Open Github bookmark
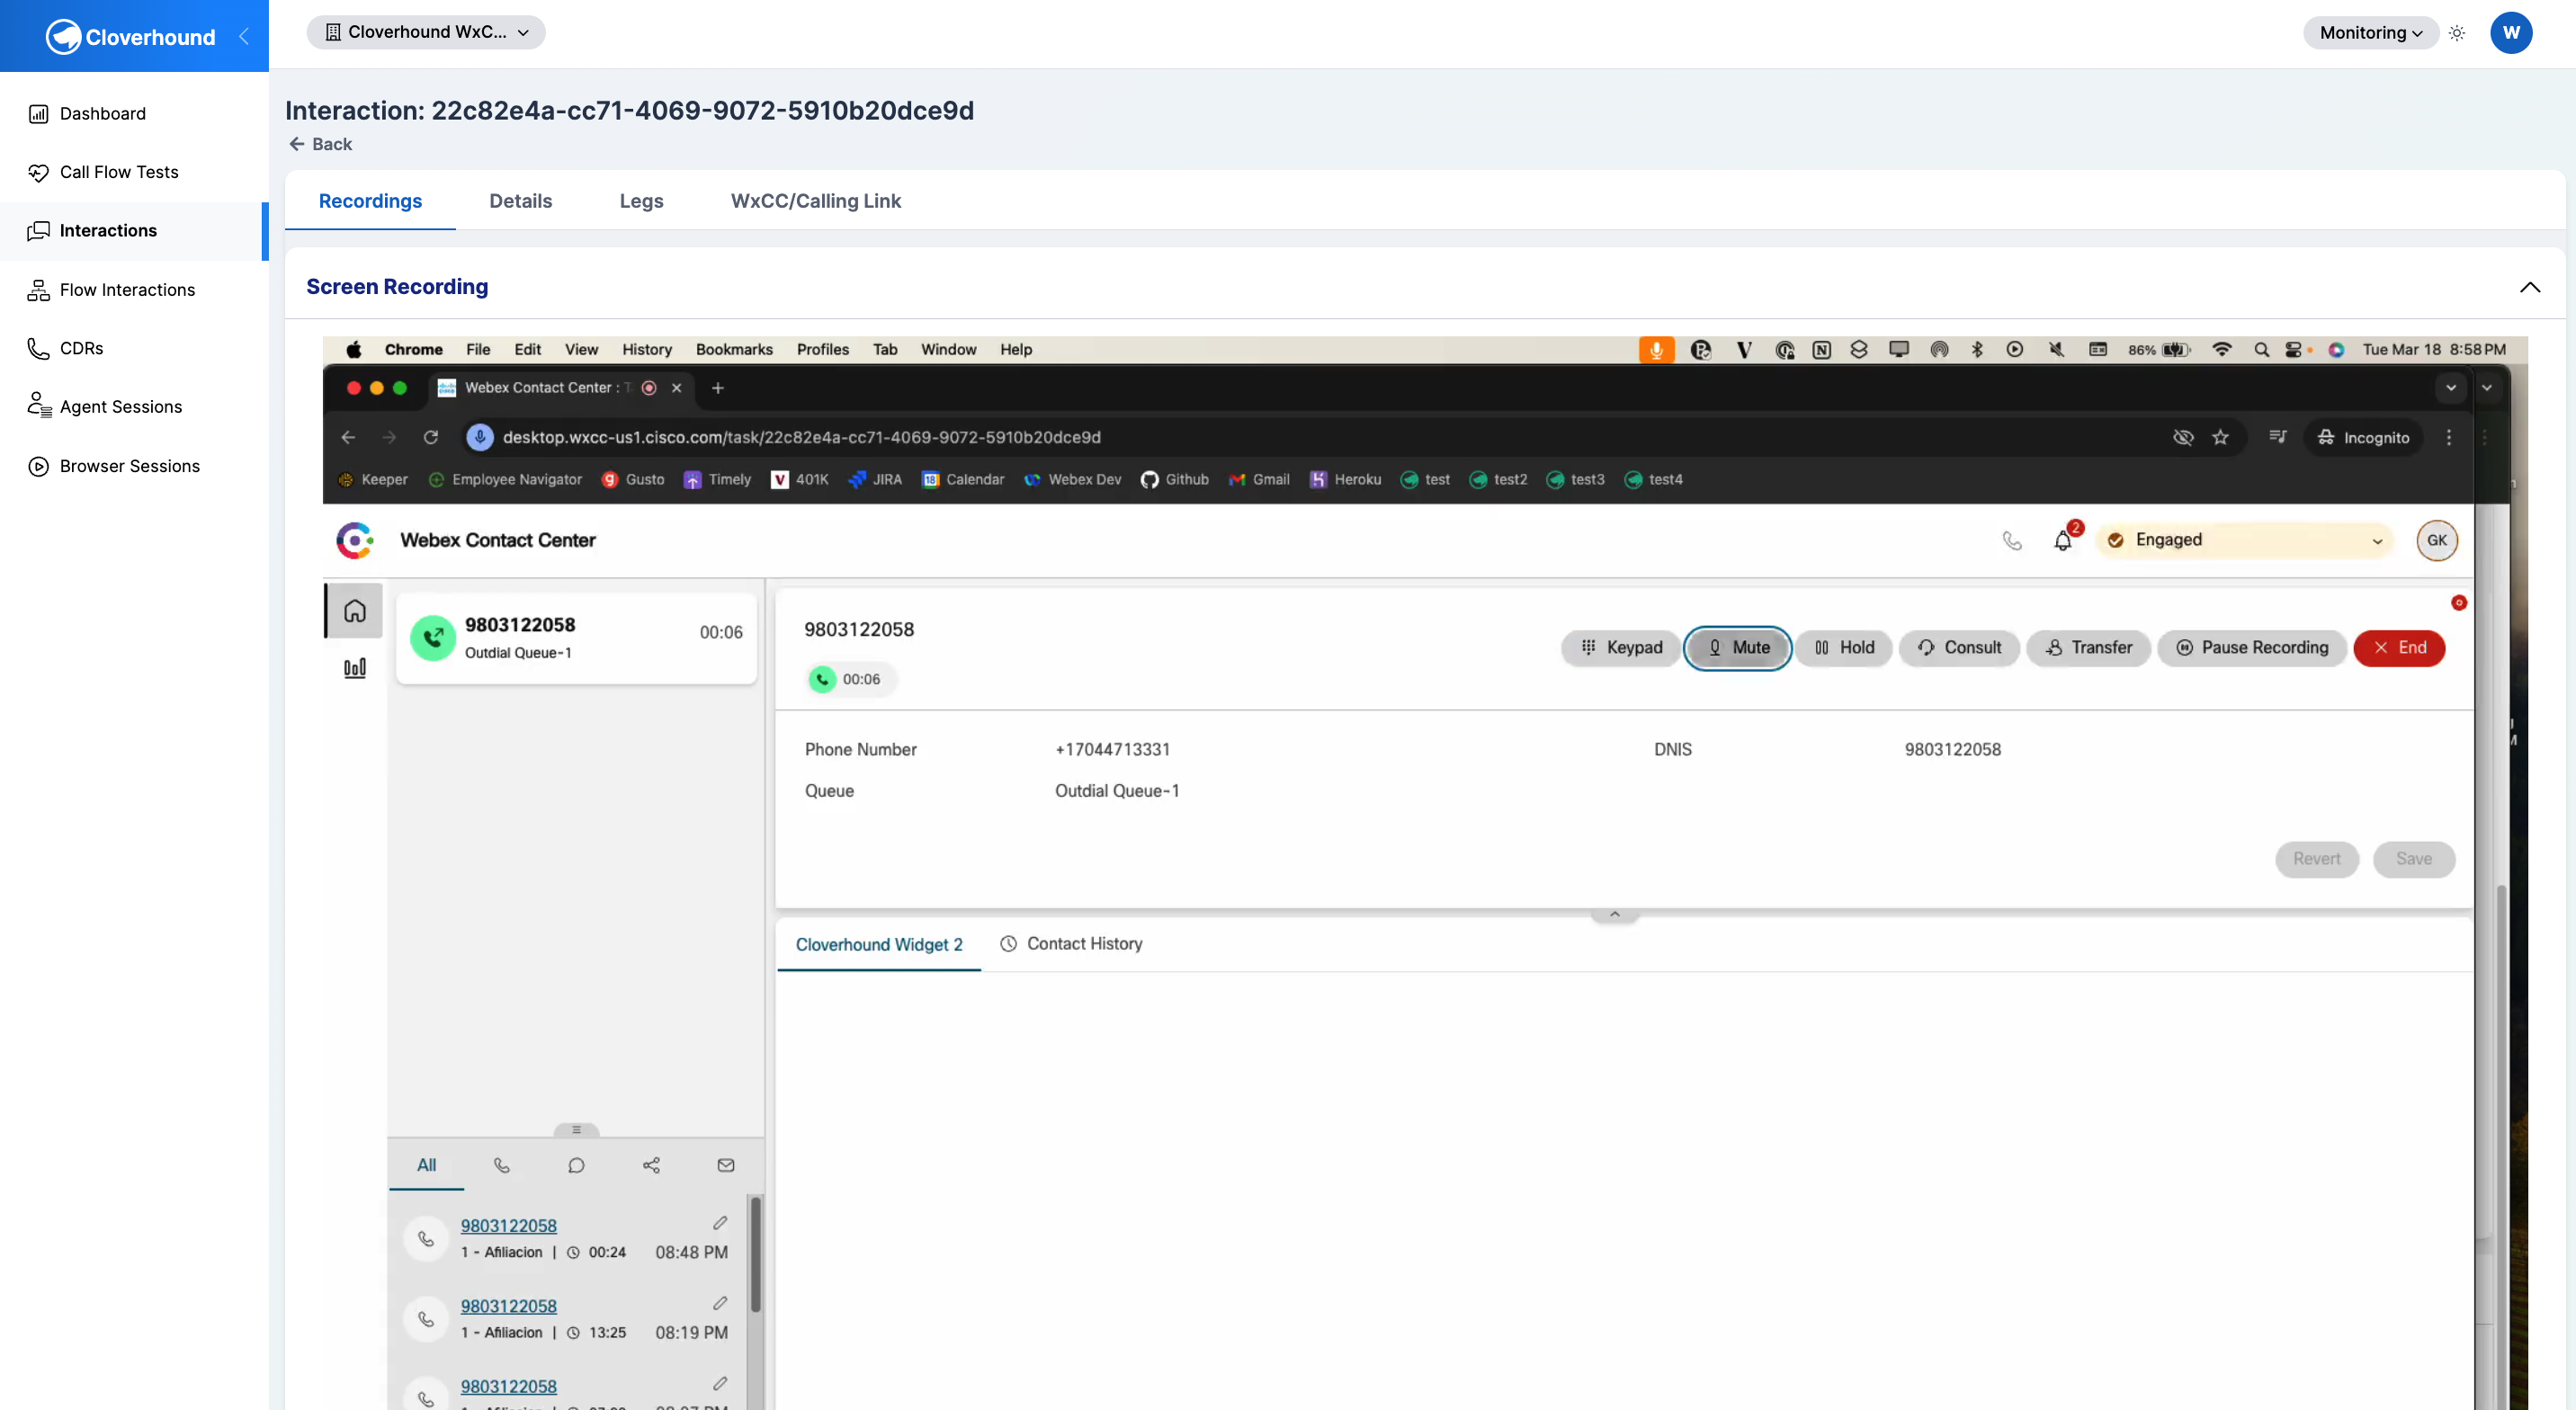Image resolution: width=2576 pixels, height=1410 pixels. click(x=1175, y=479)
